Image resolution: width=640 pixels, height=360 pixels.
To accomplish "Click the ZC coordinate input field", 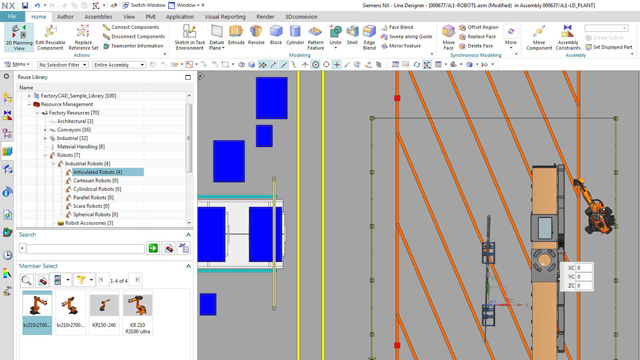I will tap(584, 286).
